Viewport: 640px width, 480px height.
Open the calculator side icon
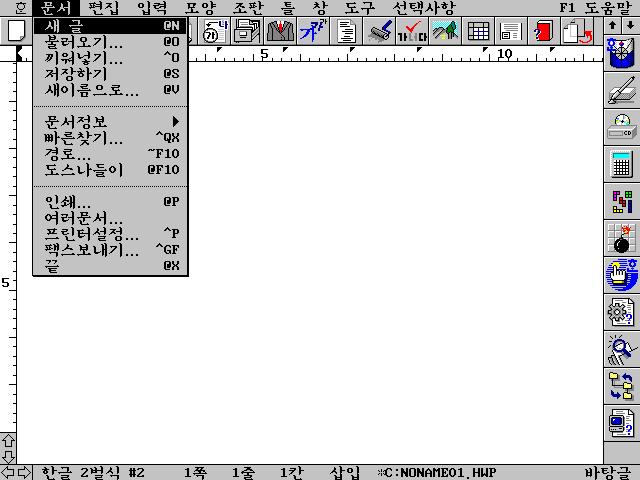(x=622, y=164)
